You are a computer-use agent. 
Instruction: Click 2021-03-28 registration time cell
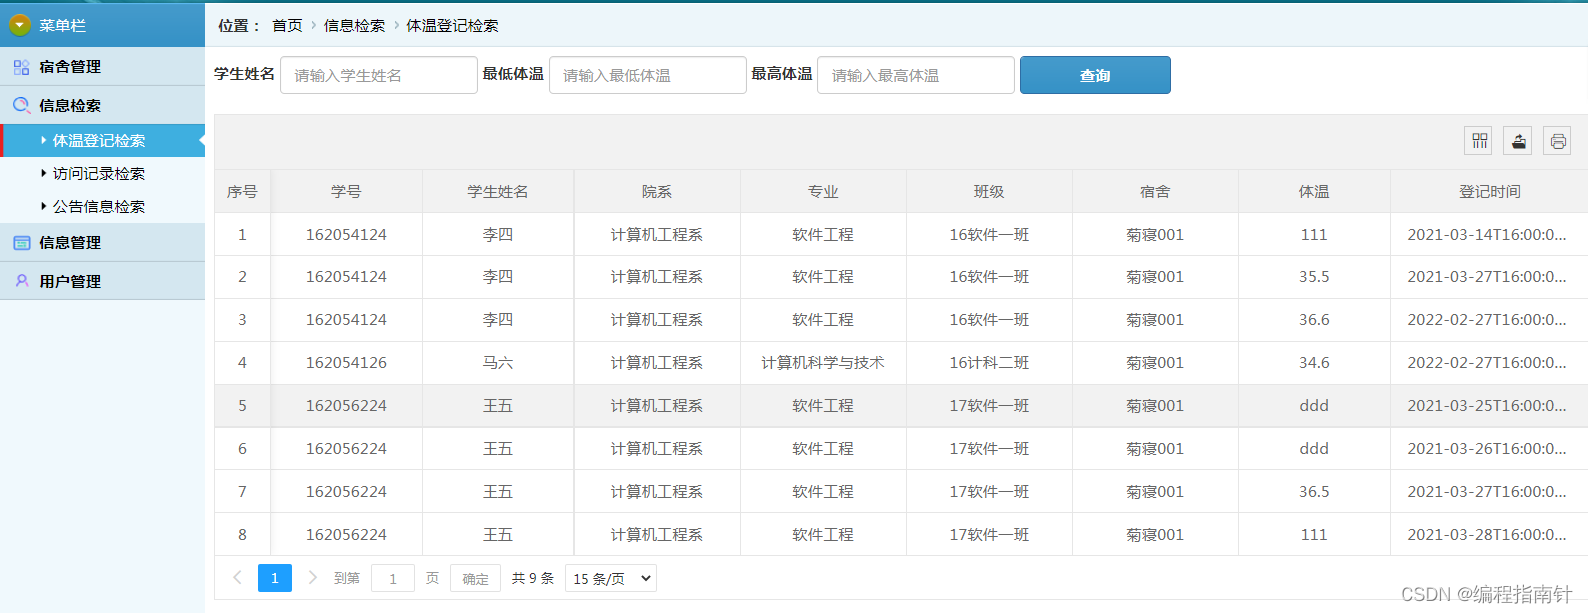click(1489, 535)
